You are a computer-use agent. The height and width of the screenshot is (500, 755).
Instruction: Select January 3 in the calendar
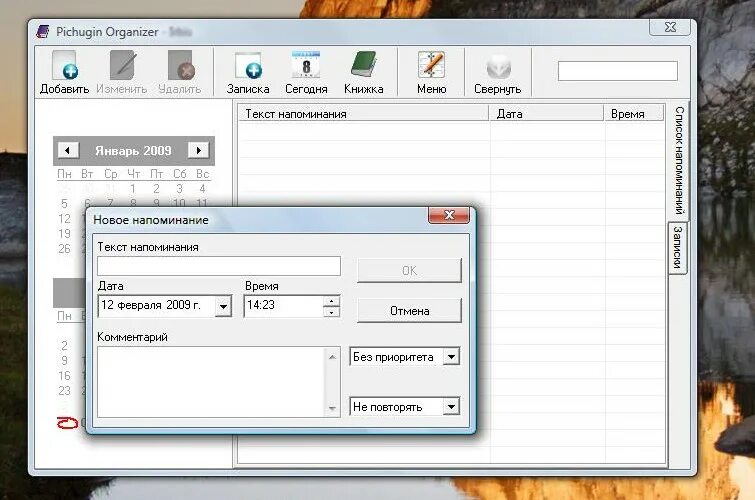pyautogui.click(x=179, y=188)
